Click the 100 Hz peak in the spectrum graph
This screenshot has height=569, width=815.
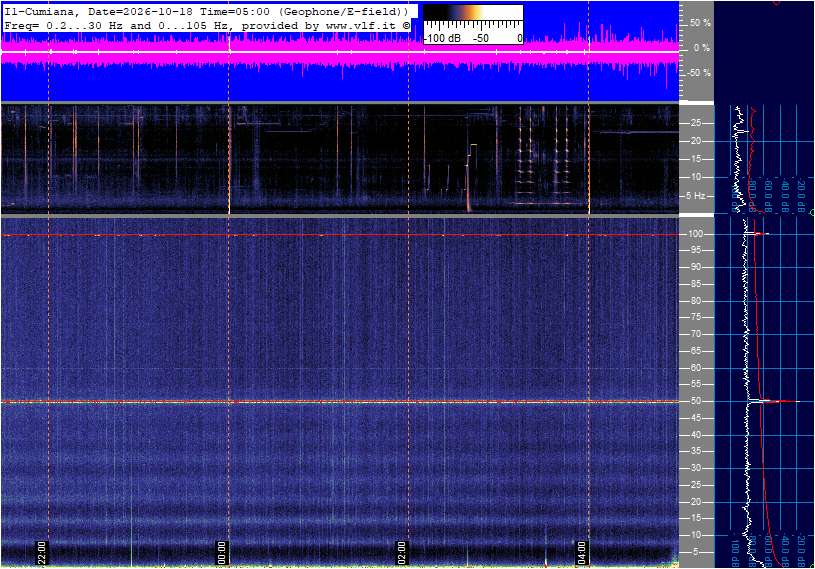pos(758,234)
